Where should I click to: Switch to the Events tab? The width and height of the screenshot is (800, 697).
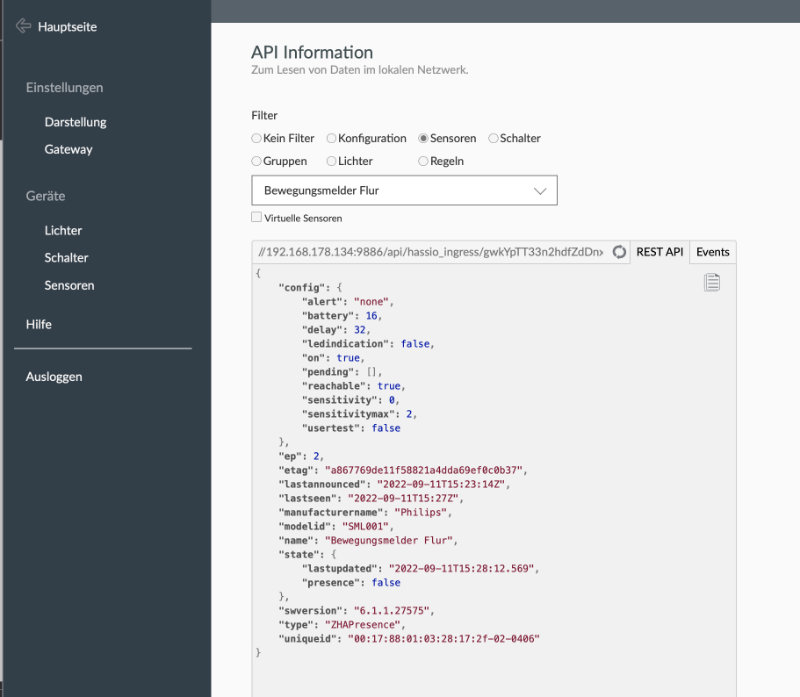coord(712,252)
